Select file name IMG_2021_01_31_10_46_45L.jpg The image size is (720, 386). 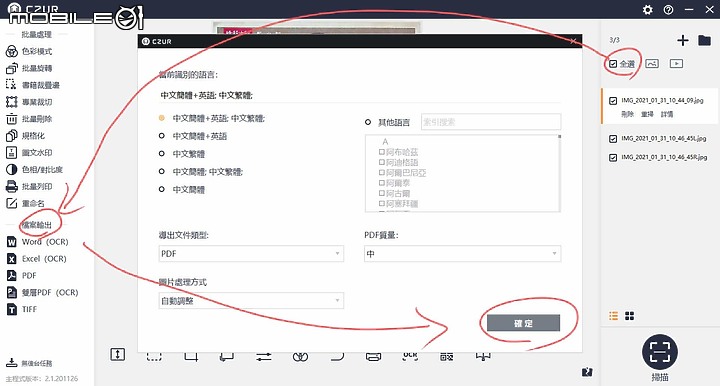664,139
